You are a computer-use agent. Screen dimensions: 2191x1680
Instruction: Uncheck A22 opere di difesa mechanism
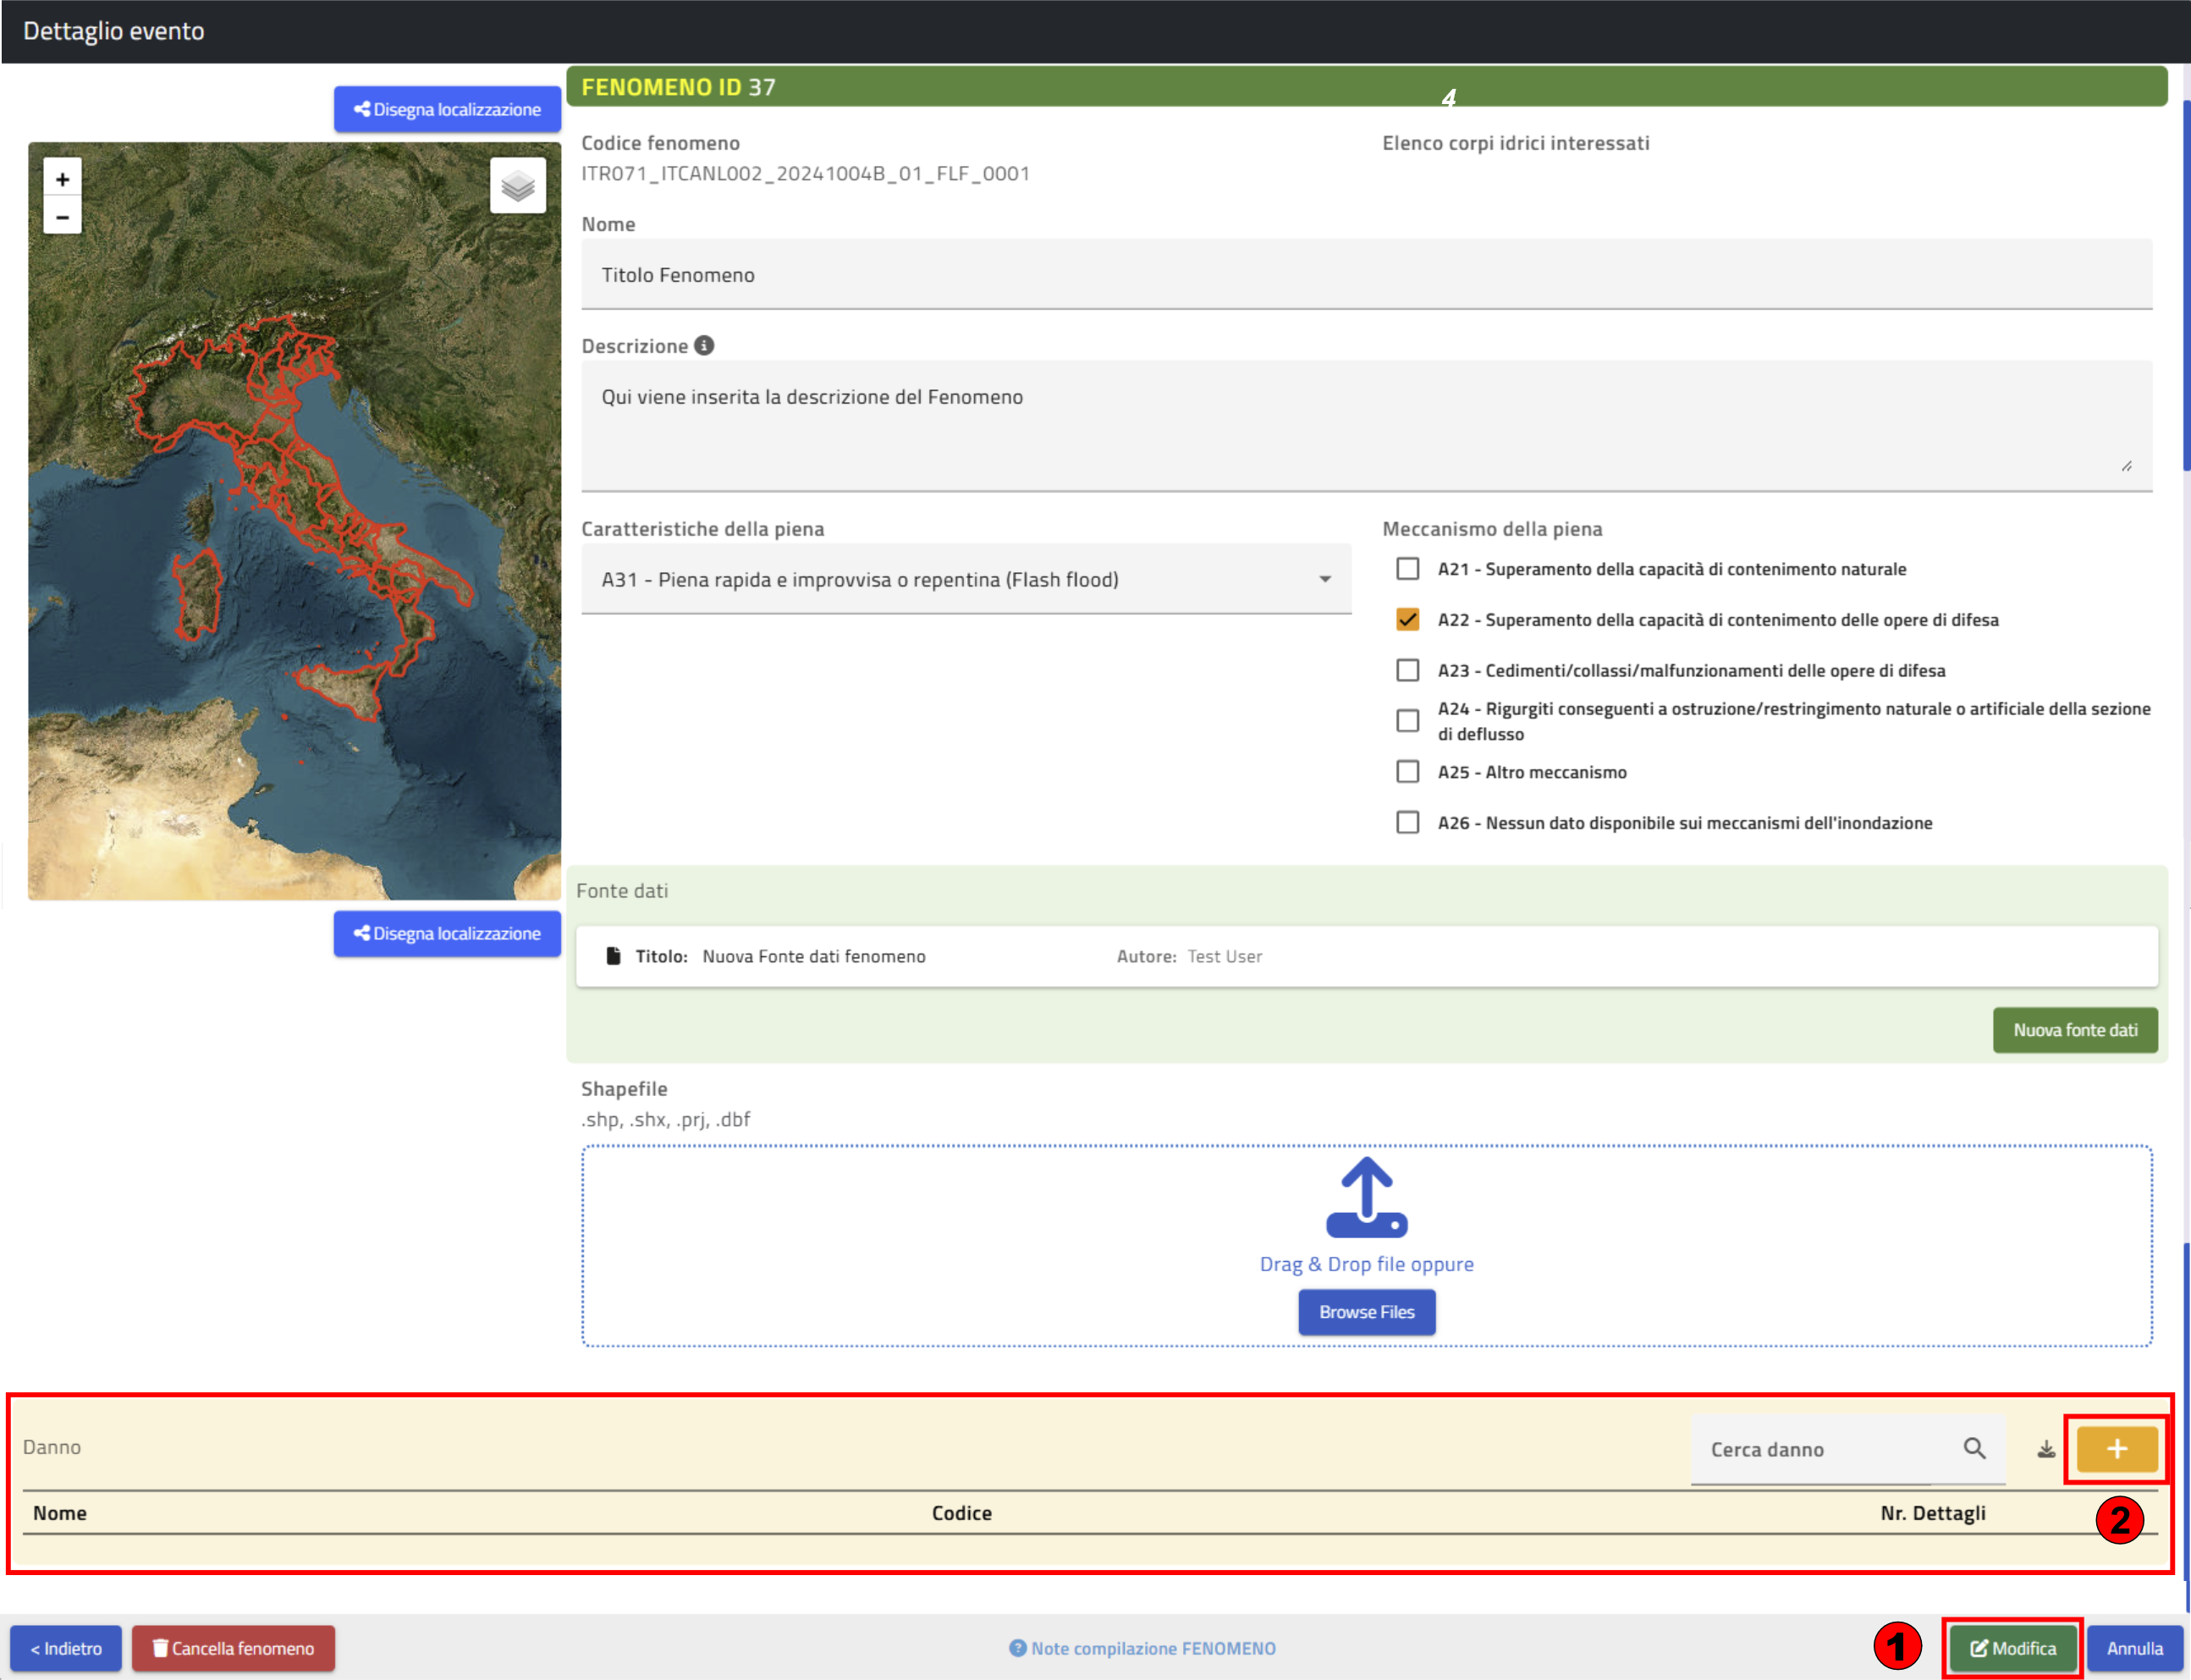[x=1407, y=620]
